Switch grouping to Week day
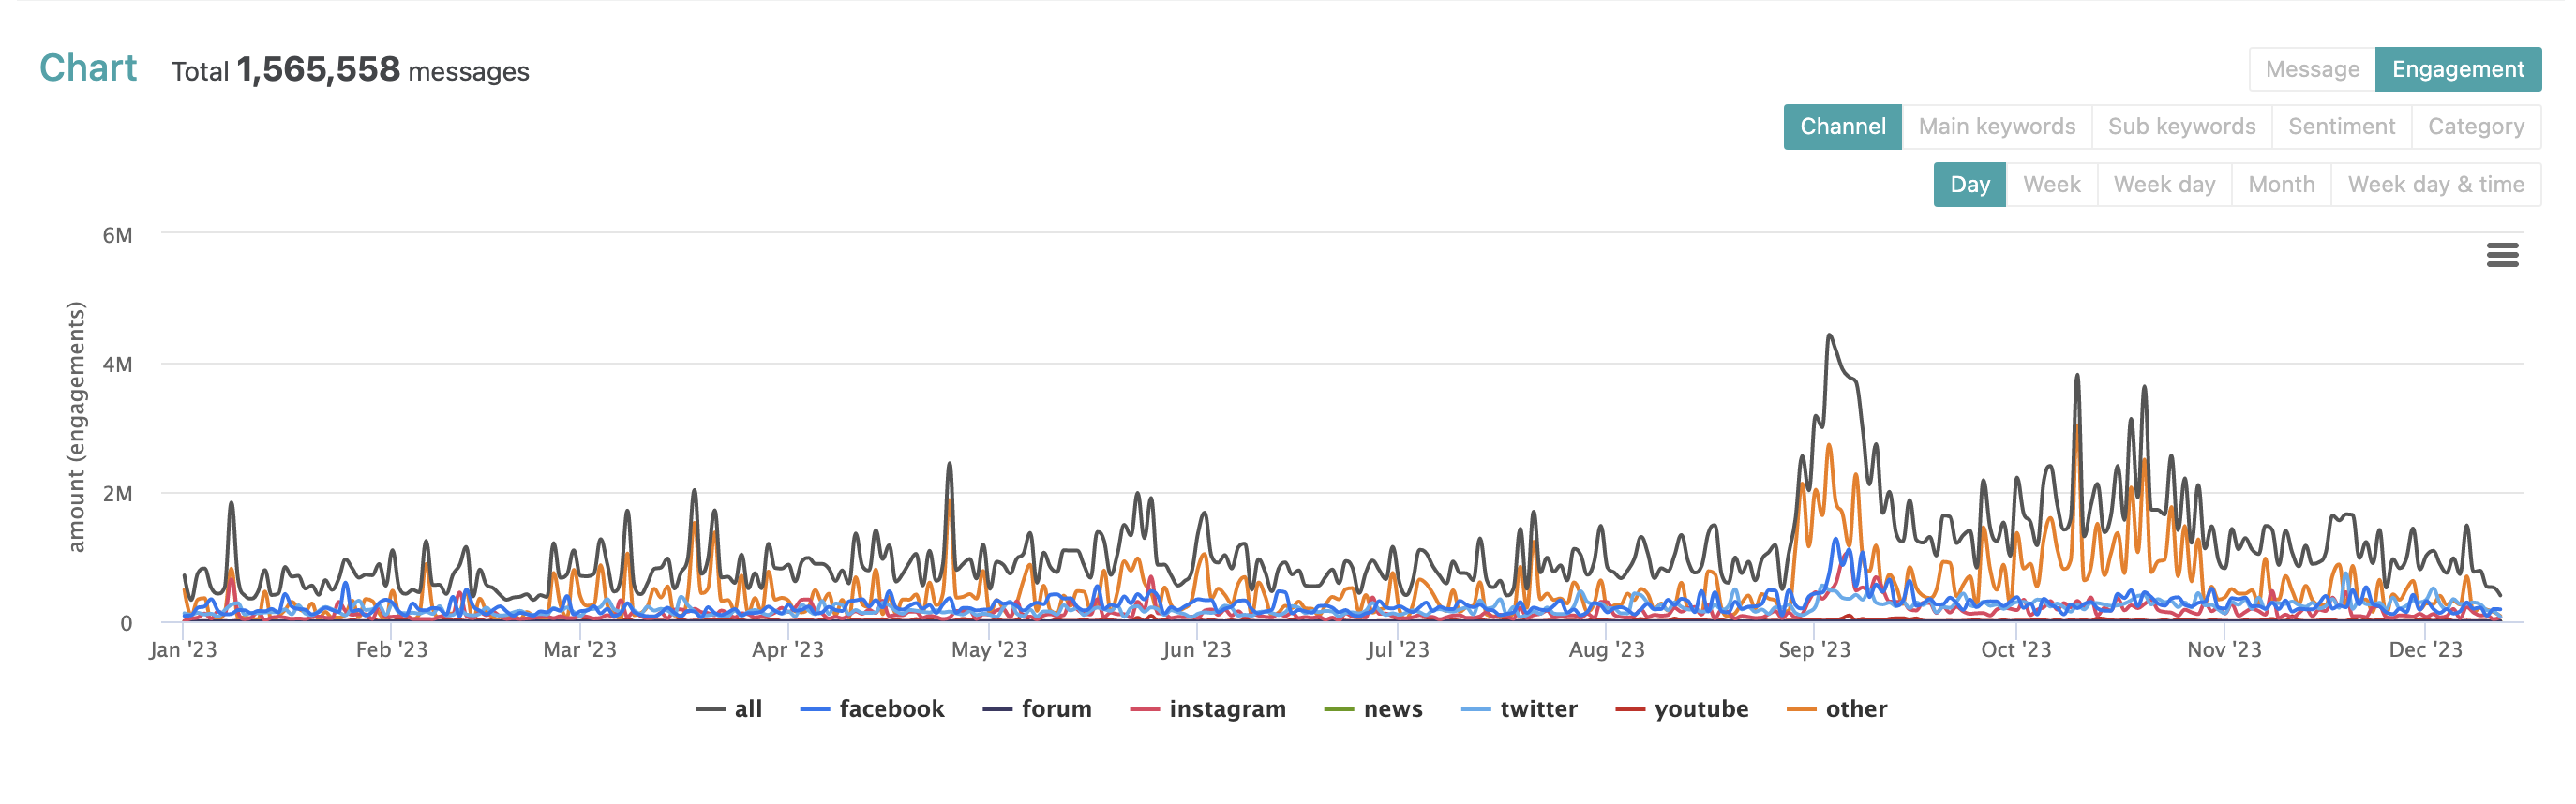Image resolution: width=2576 pixels, height=804 pixels. pyautogui.click(x=2164, y=184)
